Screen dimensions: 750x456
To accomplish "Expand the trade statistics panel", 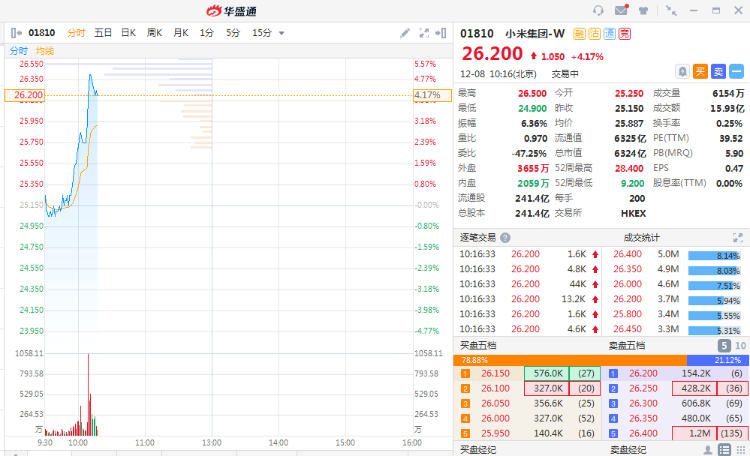I will pyautogui.click(x=736, y=238).
